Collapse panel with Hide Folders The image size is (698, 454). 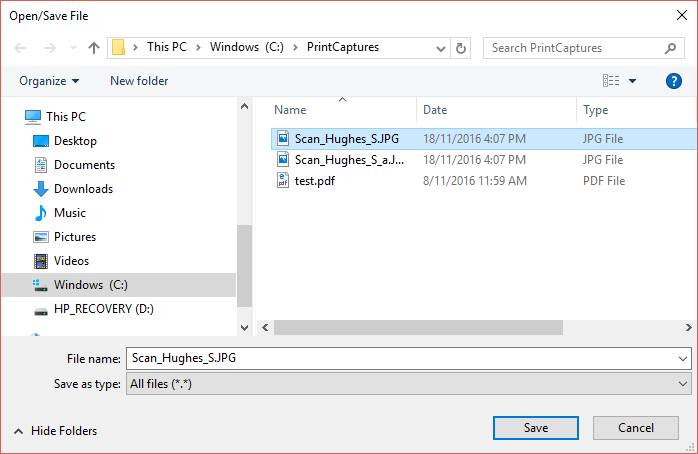(x=56, y=431)
